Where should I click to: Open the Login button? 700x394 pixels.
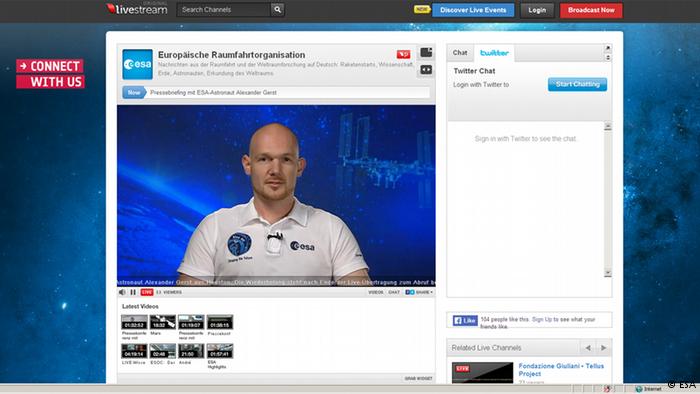[537, 10]
